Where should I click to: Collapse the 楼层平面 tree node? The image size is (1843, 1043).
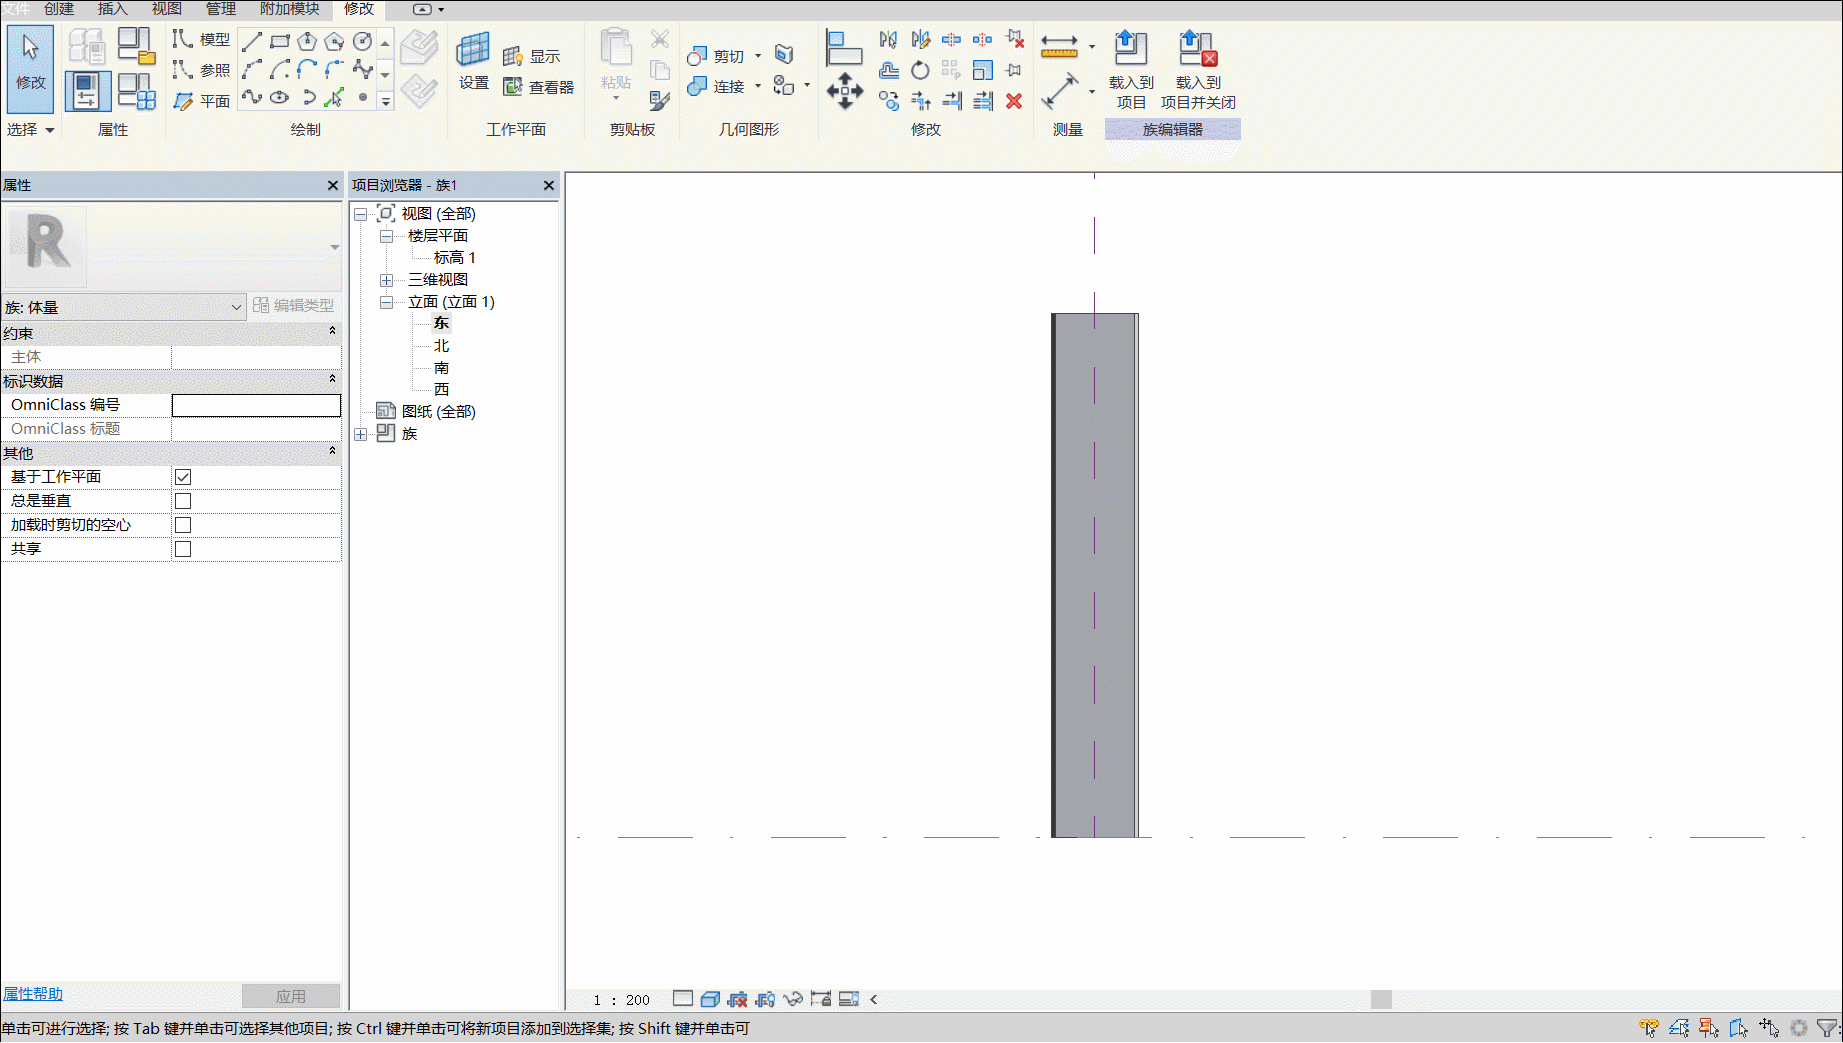click(x=387, y=236)
